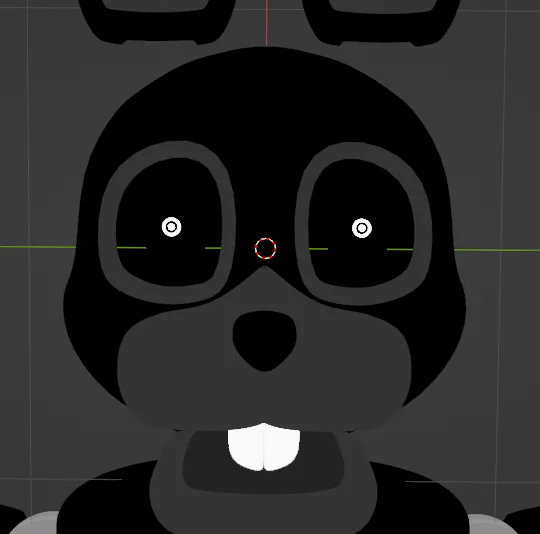Select the white buck teeth
The width and height of the screenshot is (540, 534).
[x=264, y=447]
